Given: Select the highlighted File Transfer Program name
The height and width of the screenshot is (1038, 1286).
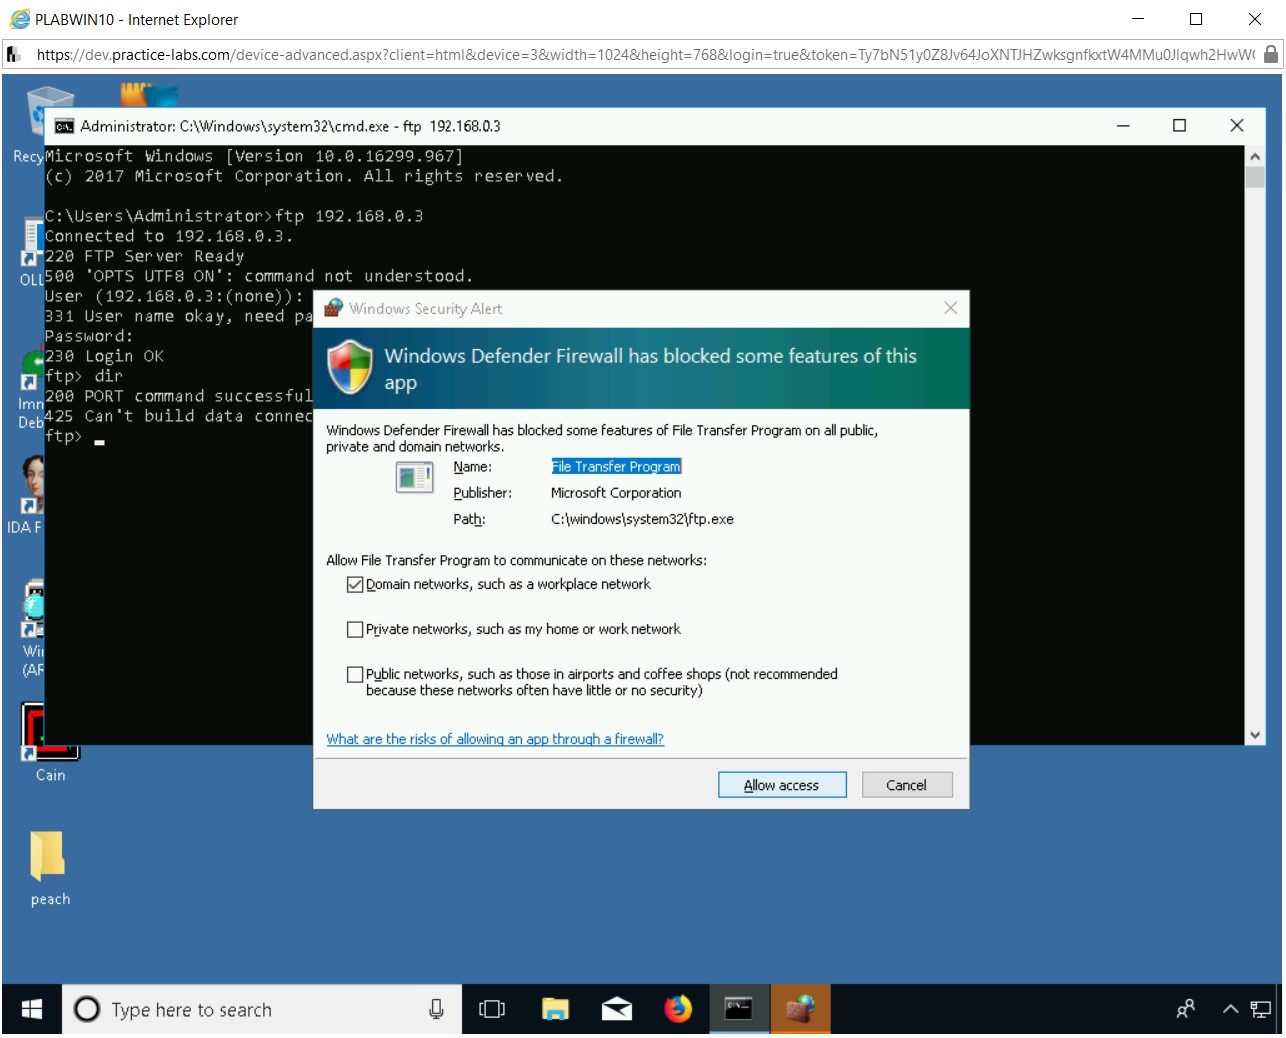Looking at the screenshot, I should click(x=615, y=466).
